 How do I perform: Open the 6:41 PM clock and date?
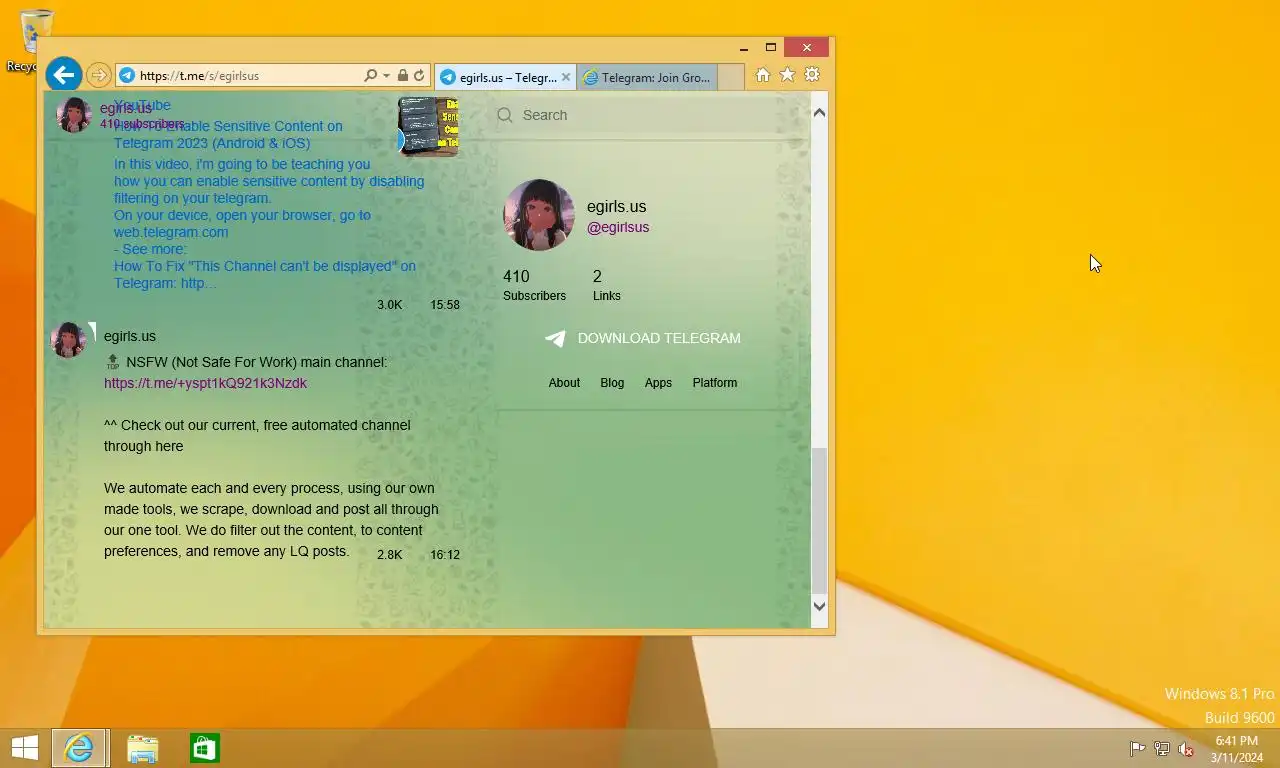[1236, 749]
